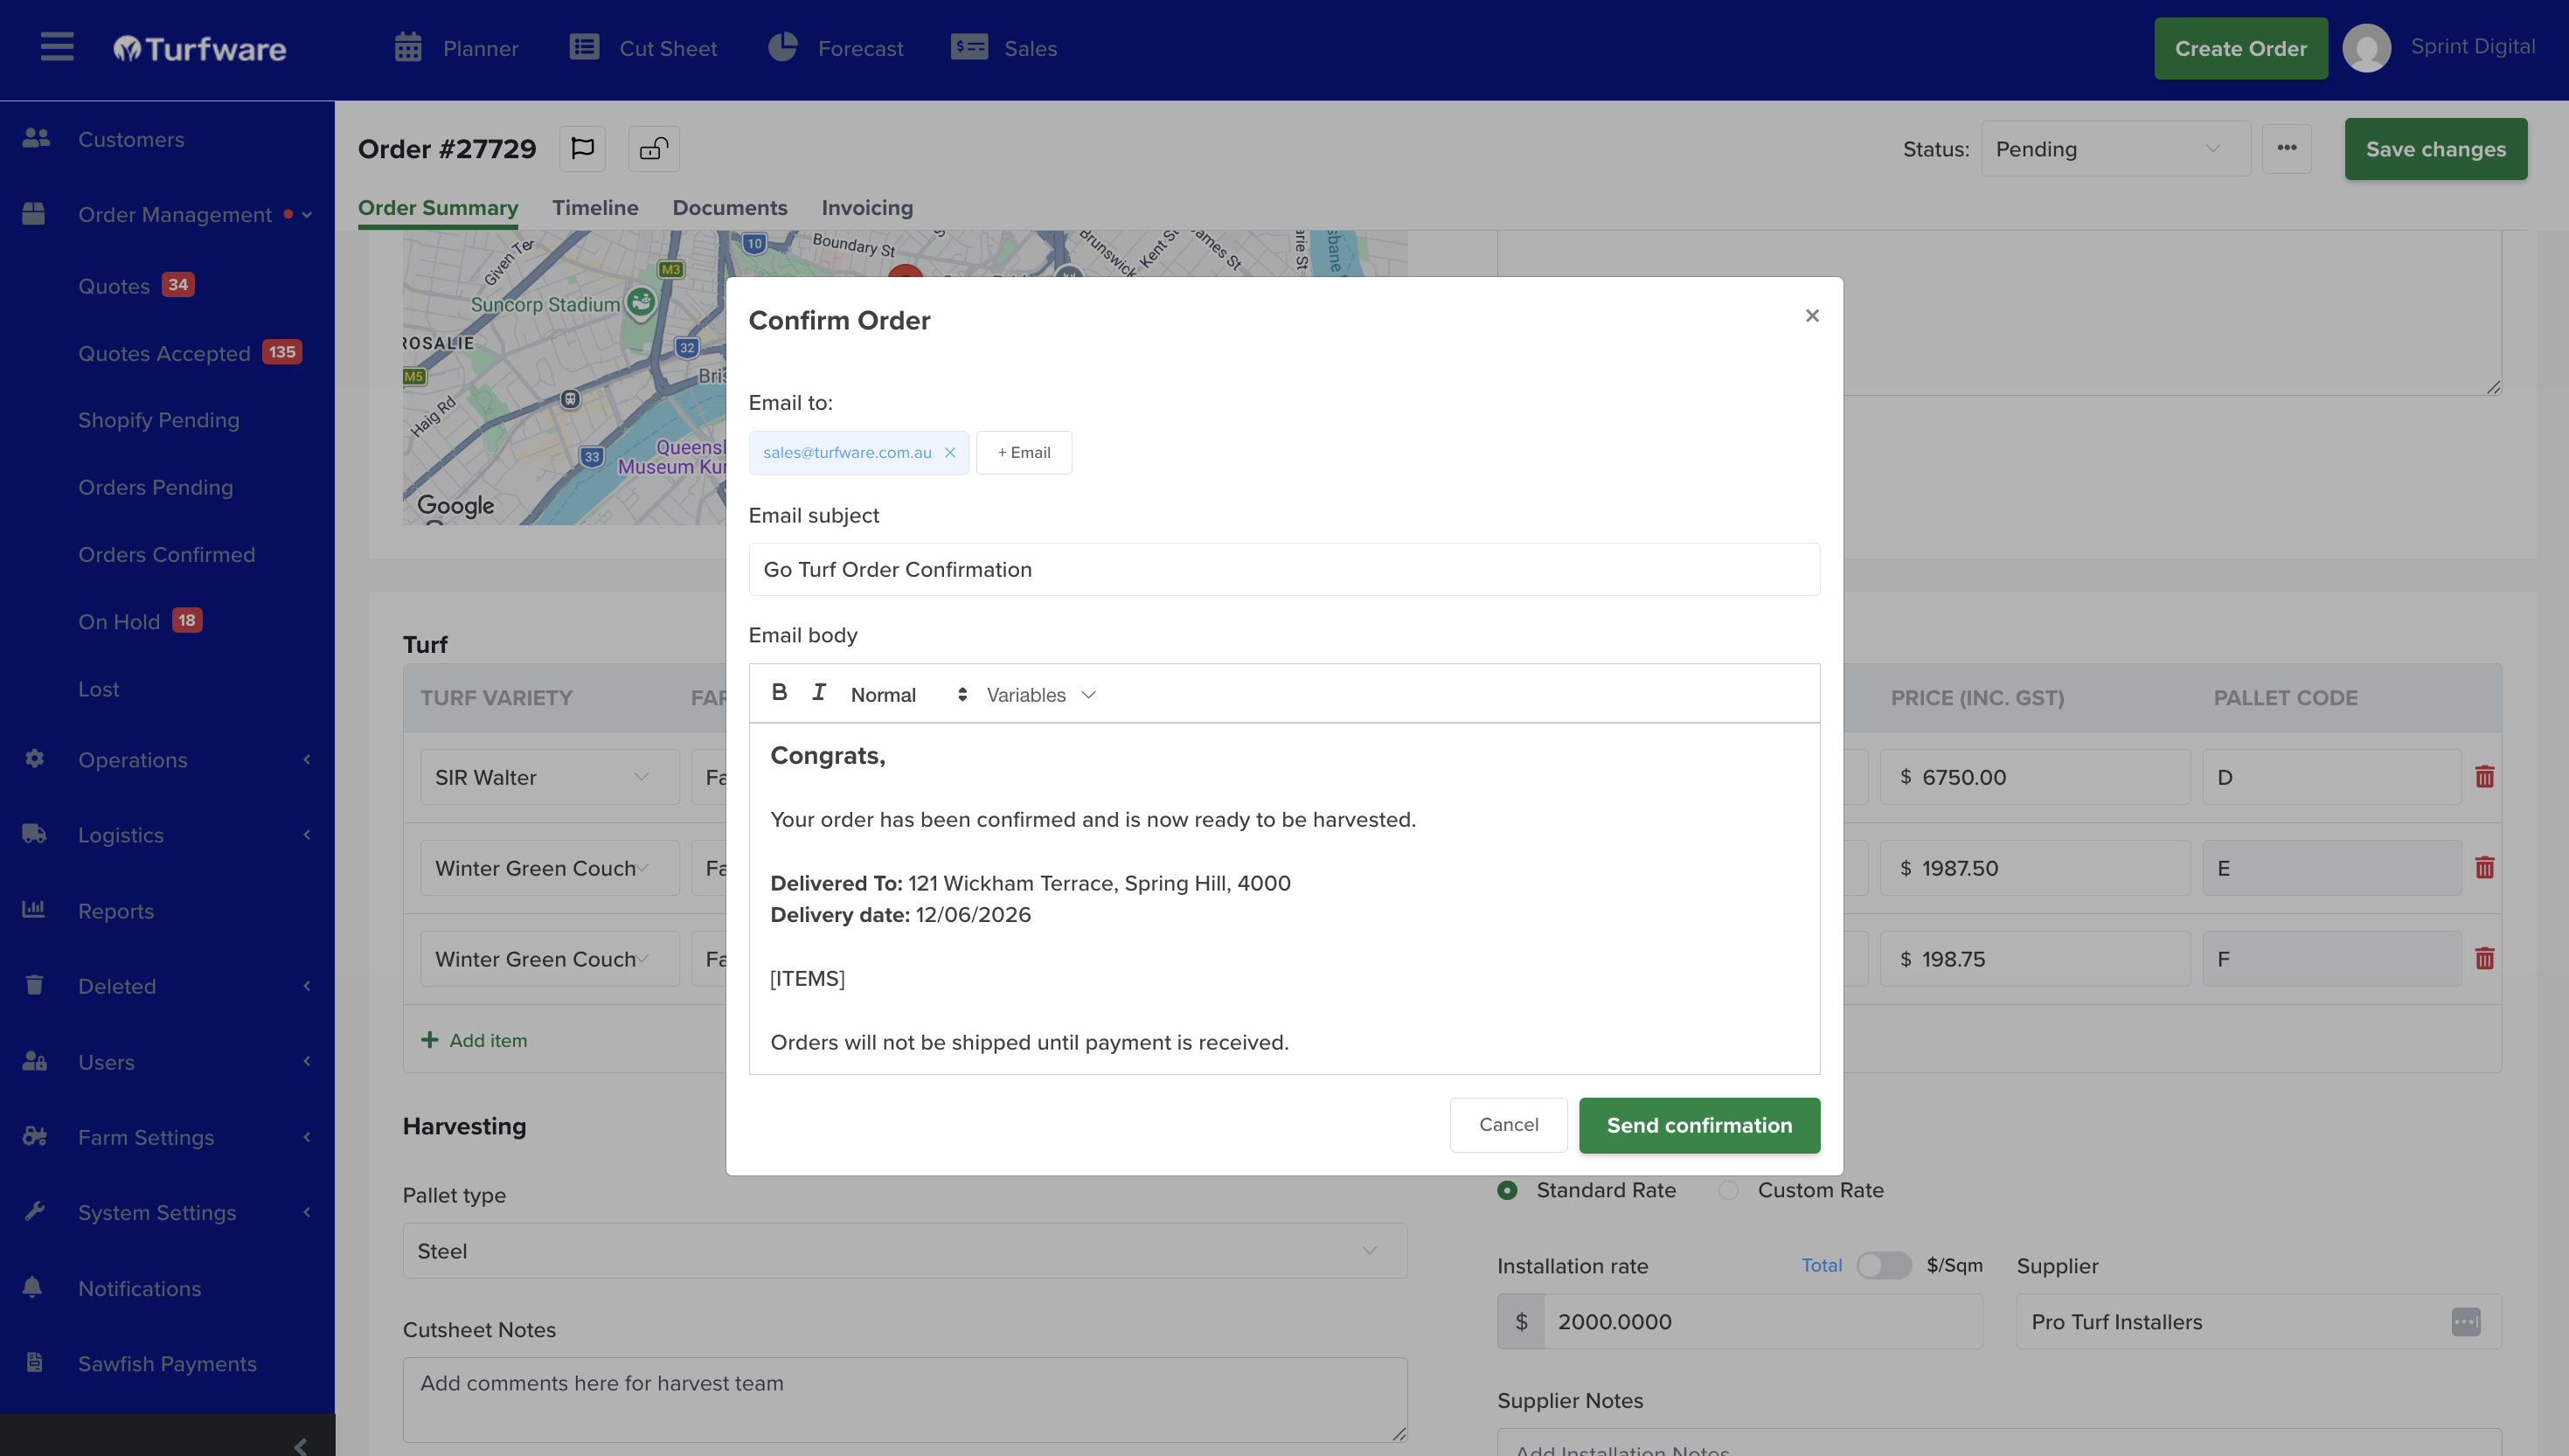The width and height of the screenshot is (2569, 1456).
Task: Delete the pallet code E row
Action: pos(2484,868)
